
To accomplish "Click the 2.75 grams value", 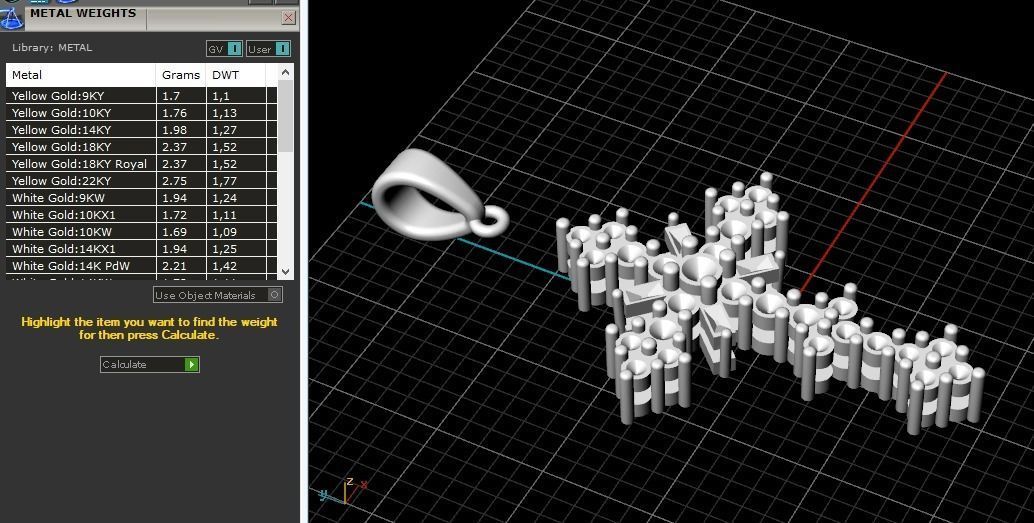I will point(174,181).
